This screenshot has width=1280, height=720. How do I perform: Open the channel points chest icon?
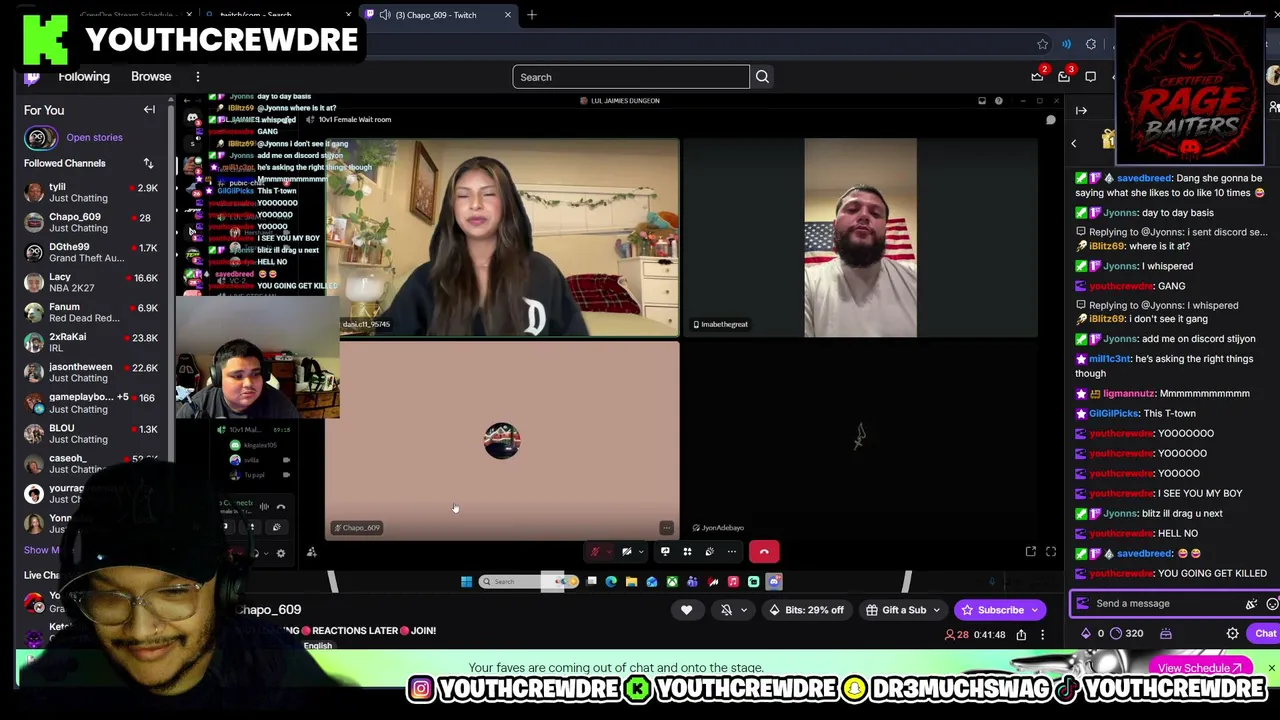click(1165, 633)
